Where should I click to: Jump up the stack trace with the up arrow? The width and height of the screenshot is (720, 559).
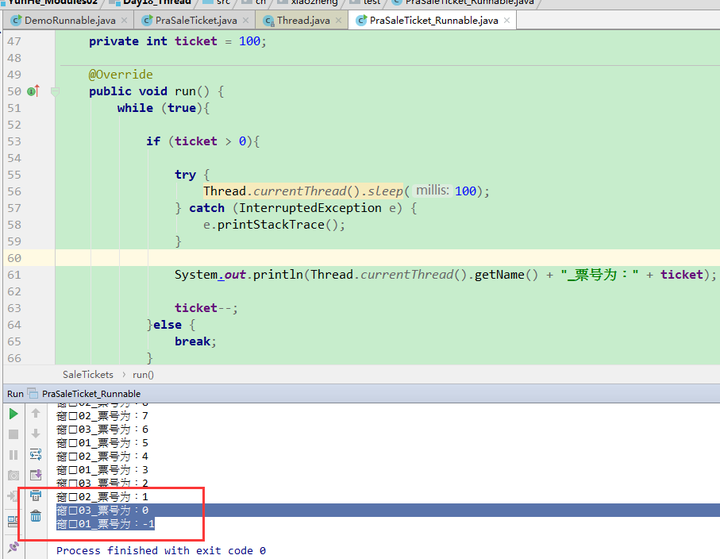click(36, 413)
